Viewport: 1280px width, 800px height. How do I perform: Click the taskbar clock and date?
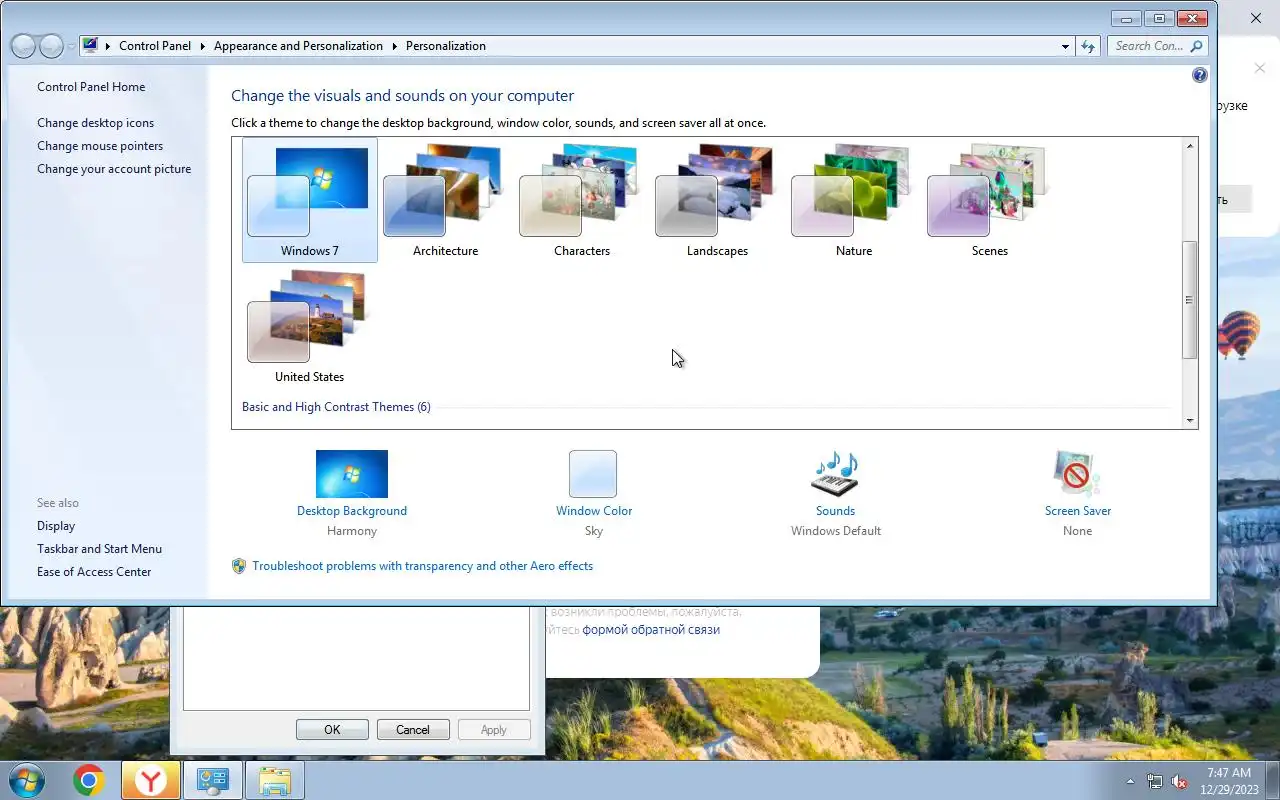click(1230, 781)
